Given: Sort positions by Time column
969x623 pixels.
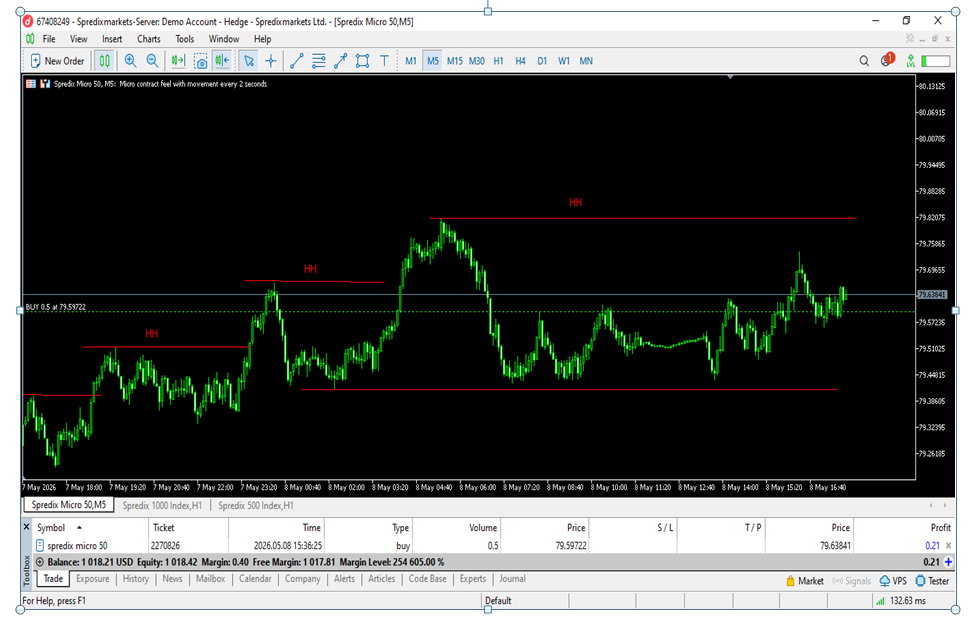Looking at the screenshot, I should coord(277,528).
